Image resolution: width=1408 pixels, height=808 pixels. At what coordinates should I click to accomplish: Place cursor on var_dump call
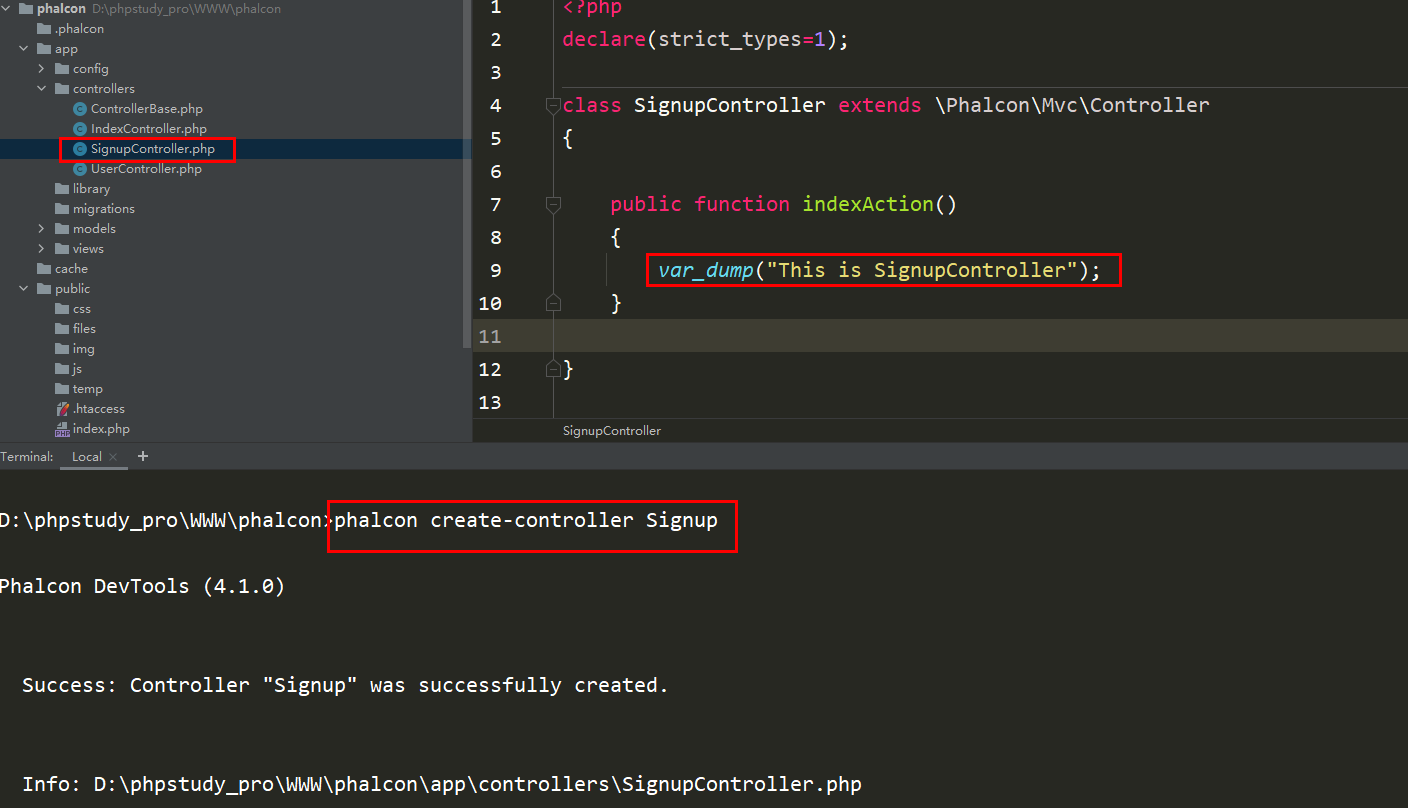(705, 270)
